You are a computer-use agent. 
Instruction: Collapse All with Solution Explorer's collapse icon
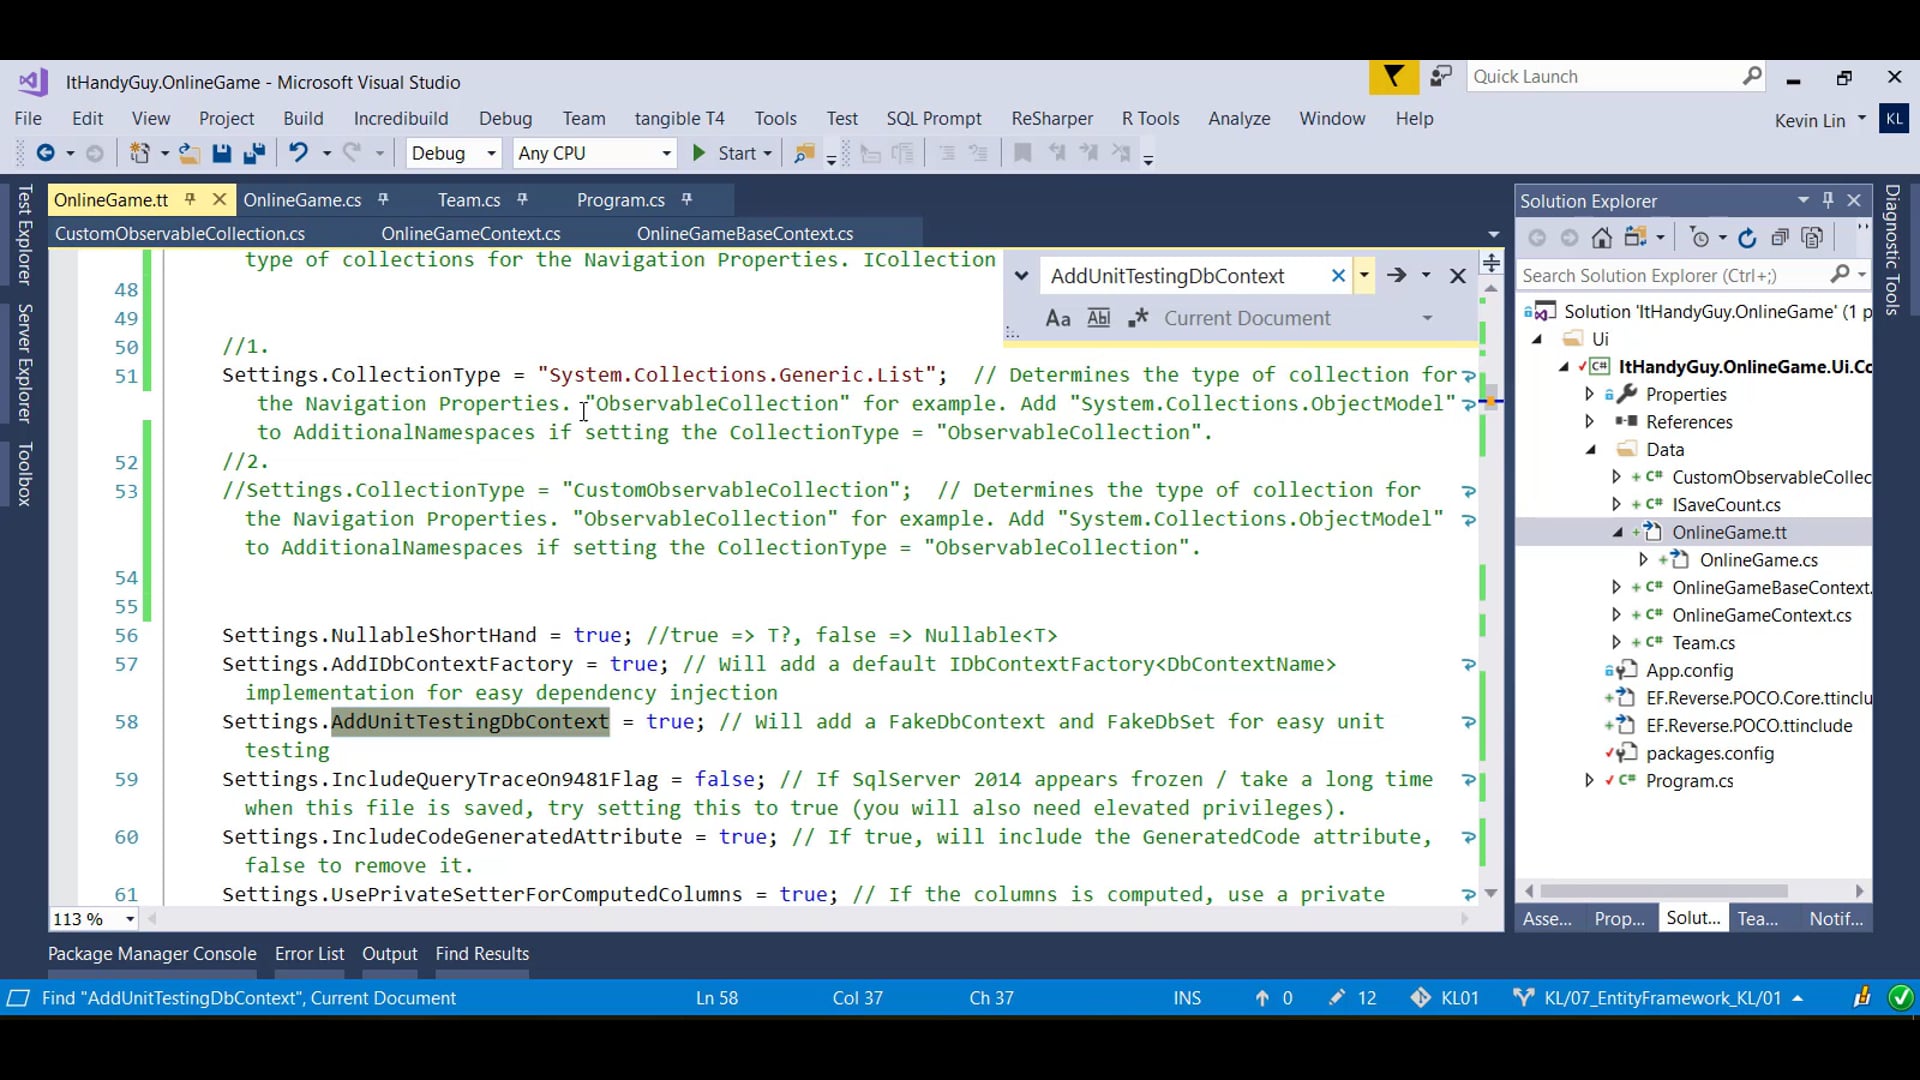pyautogui.click(x=1781, y=238)
